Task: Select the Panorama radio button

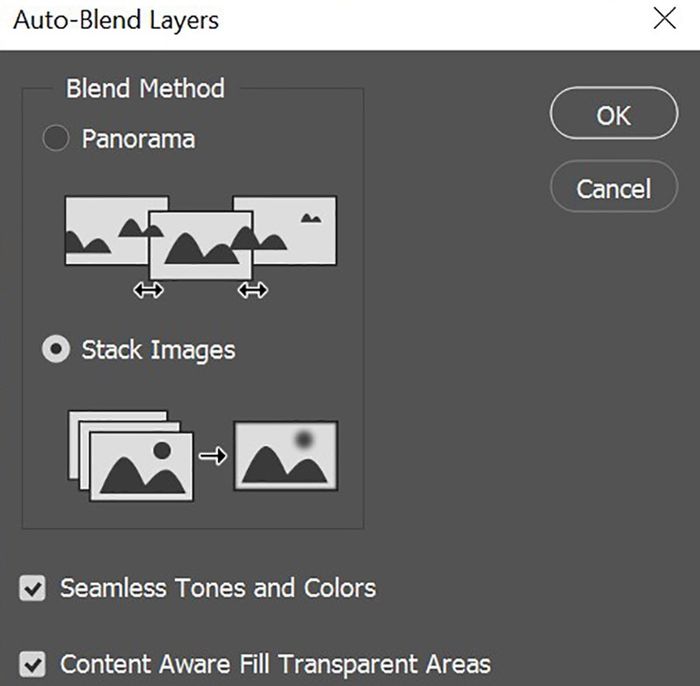Action: 56,138
